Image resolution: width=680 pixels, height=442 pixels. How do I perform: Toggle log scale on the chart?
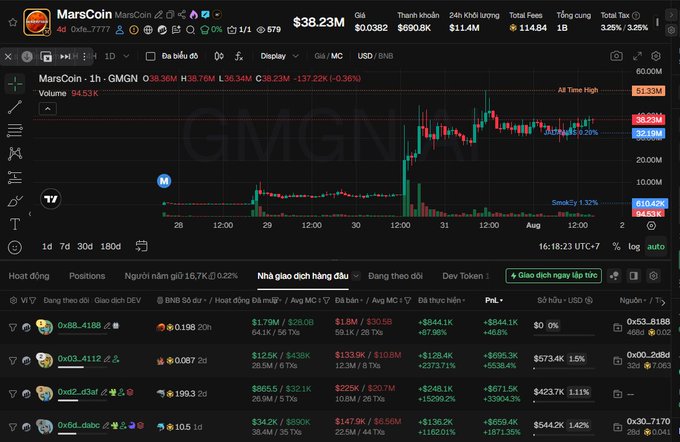pos(634,246)
